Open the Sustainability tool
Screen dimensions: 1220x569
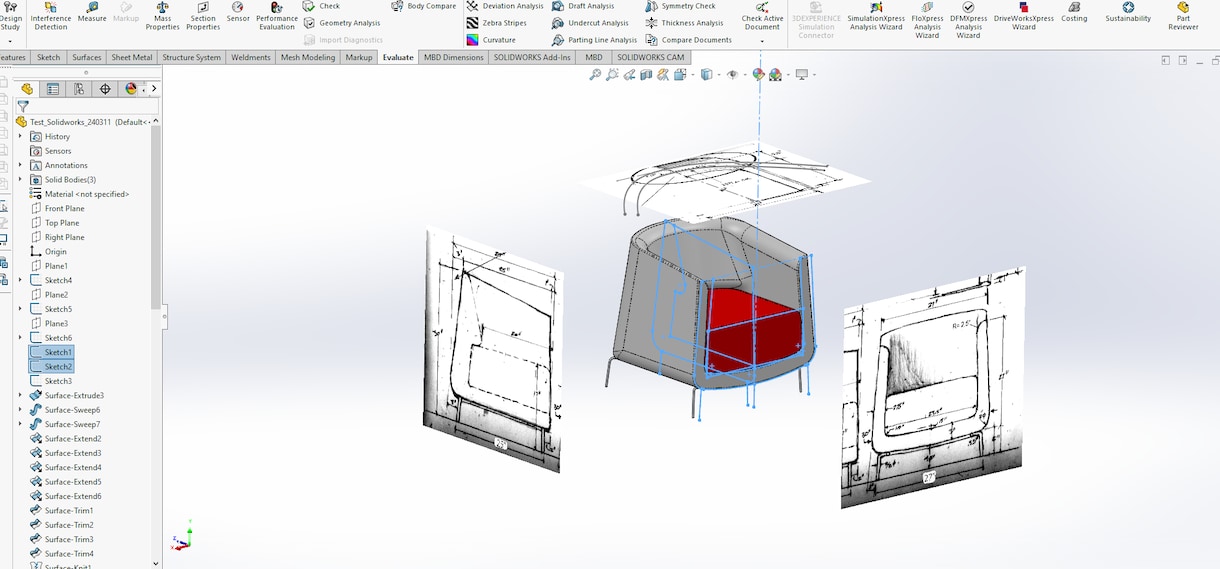coord(1128,13)
